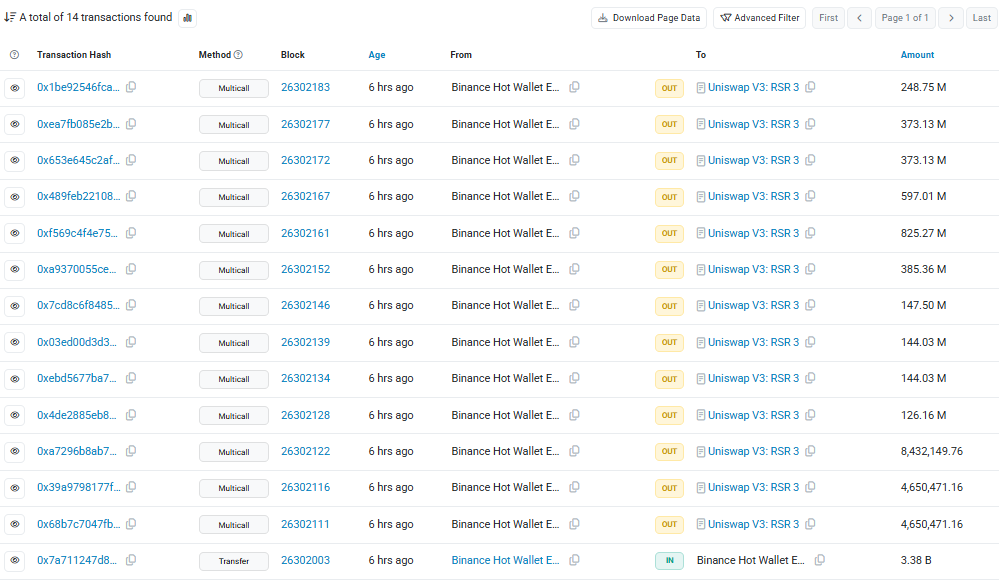Open the Advanced Filter

pyautogui.click(x=759, y=18)
